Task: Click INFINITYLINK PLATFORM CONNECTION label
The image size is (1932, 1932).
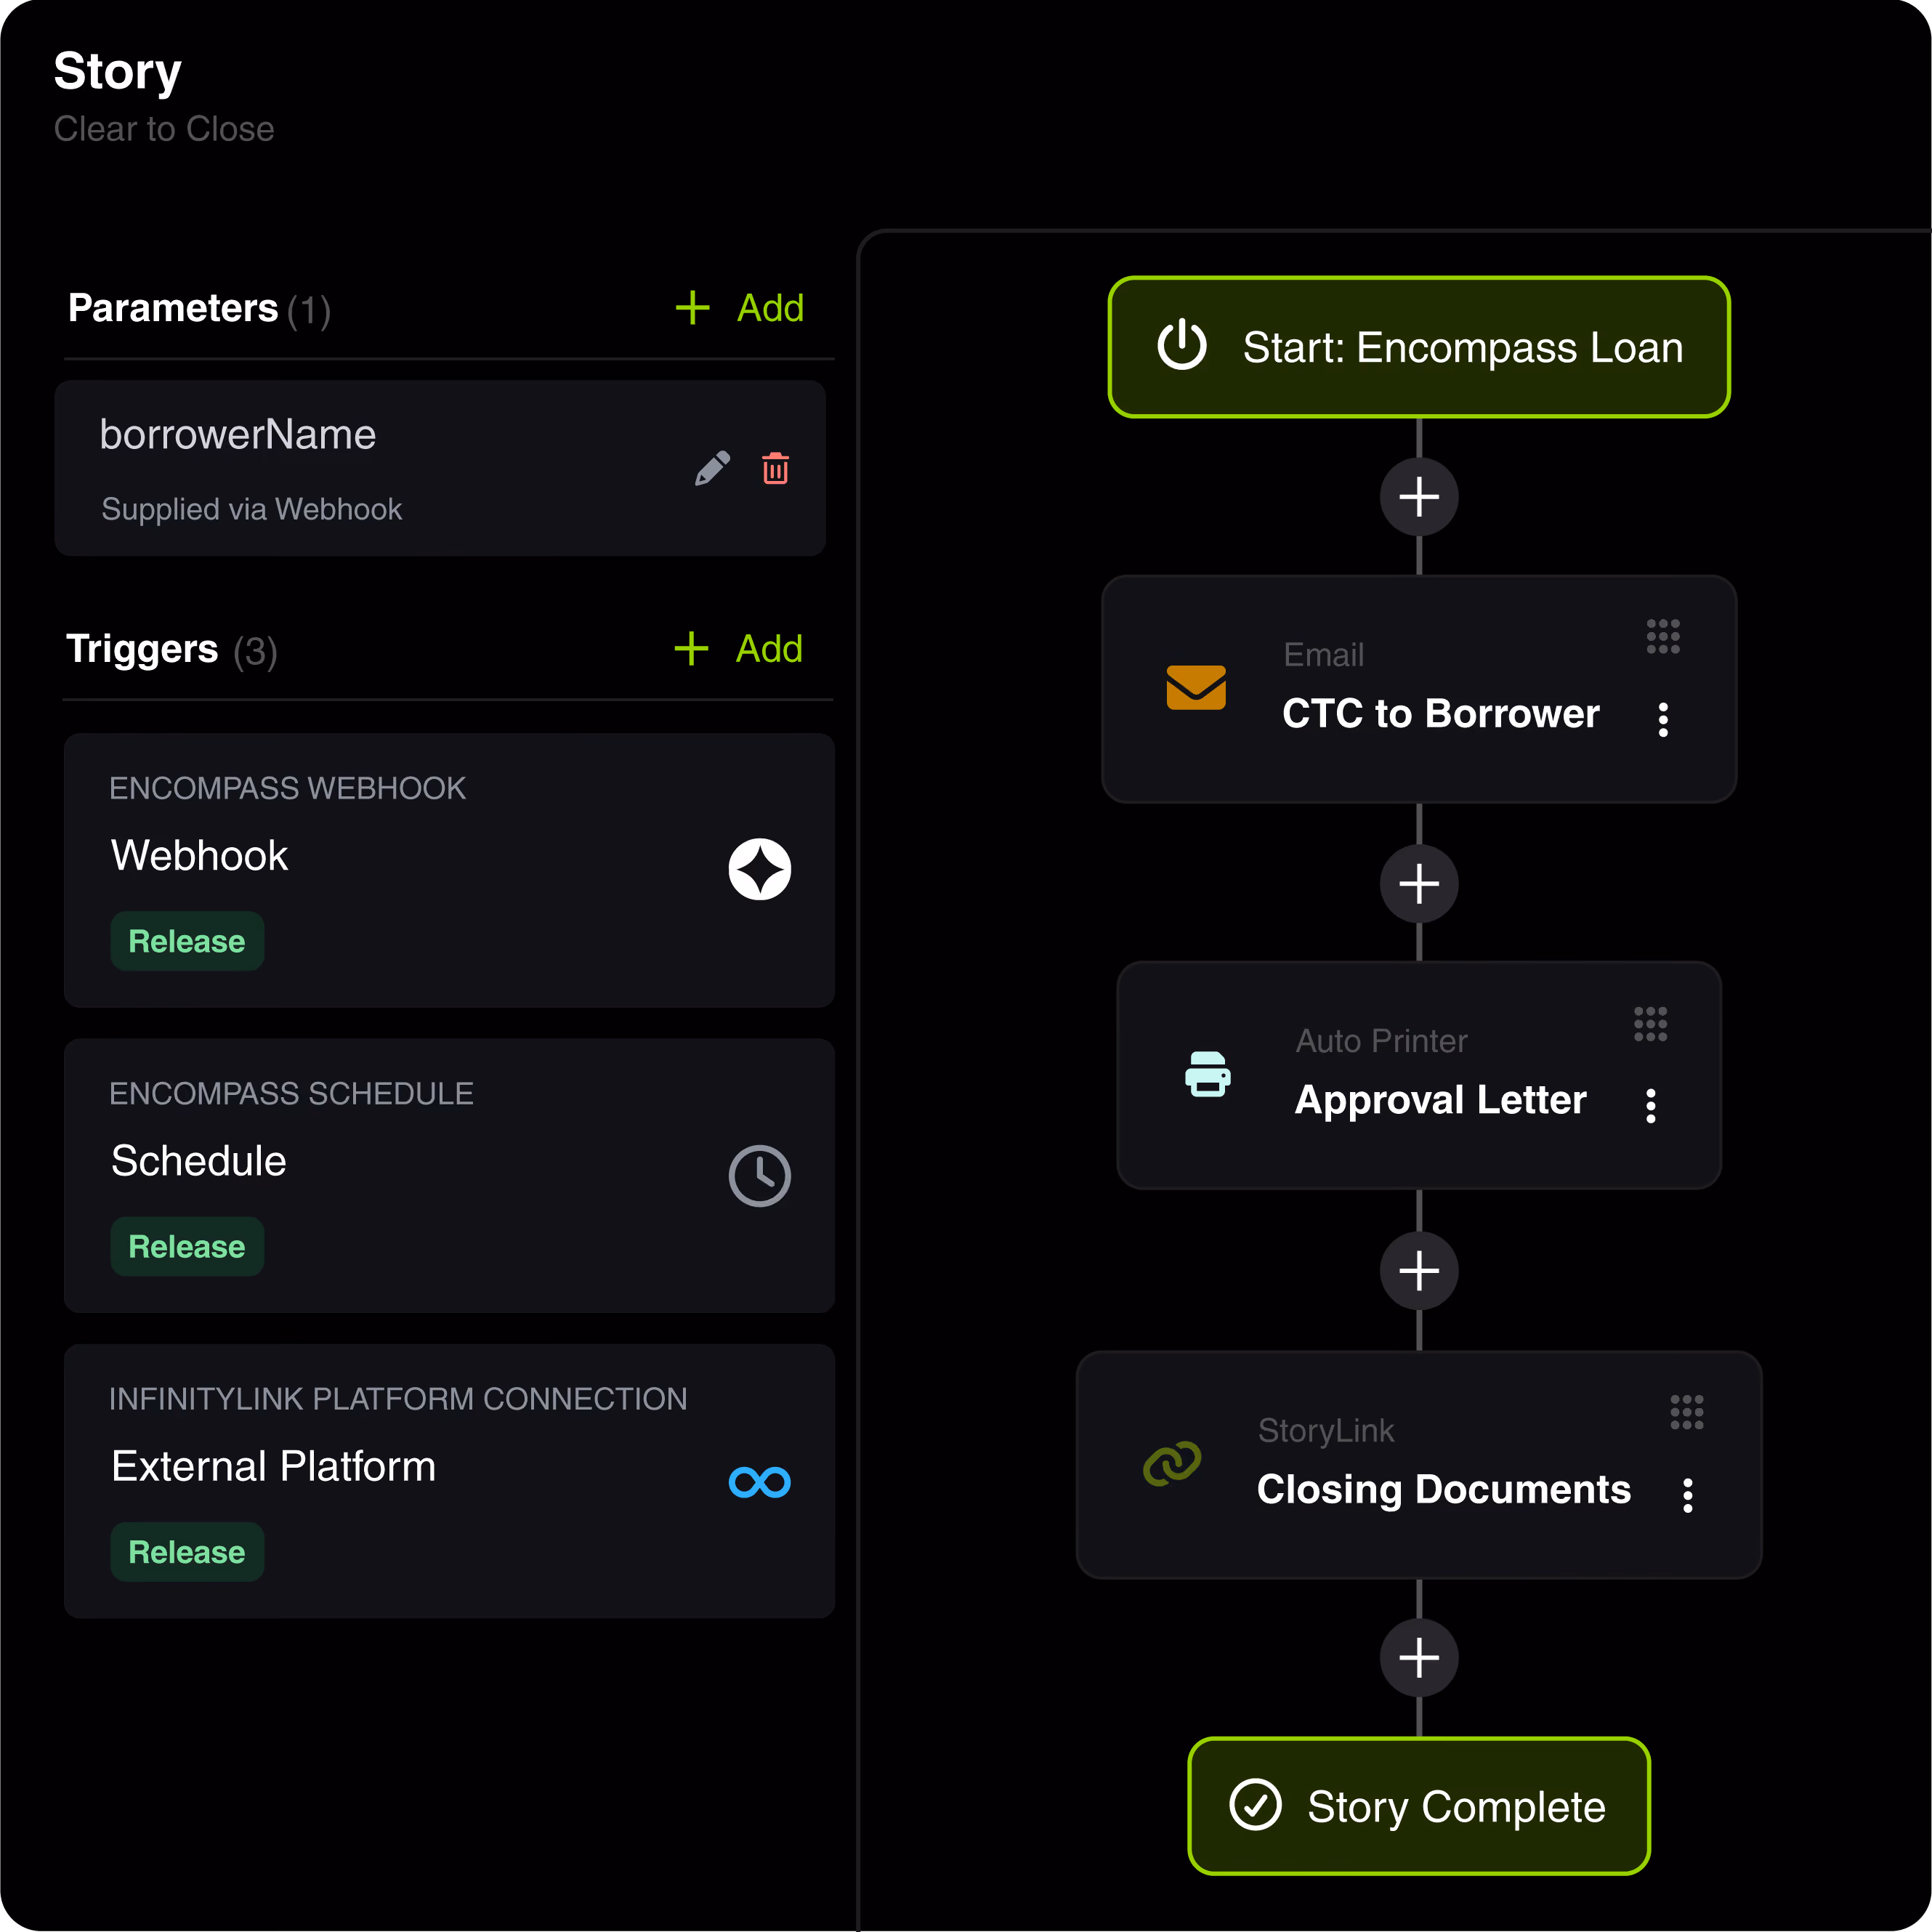Action: [x=398, y=1399]
